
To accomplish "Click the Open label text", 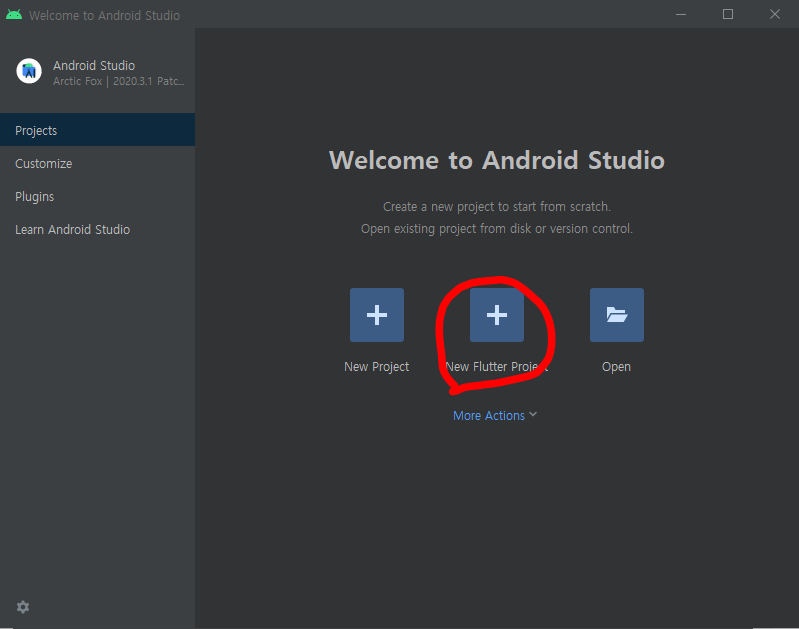I will [616, 367].
